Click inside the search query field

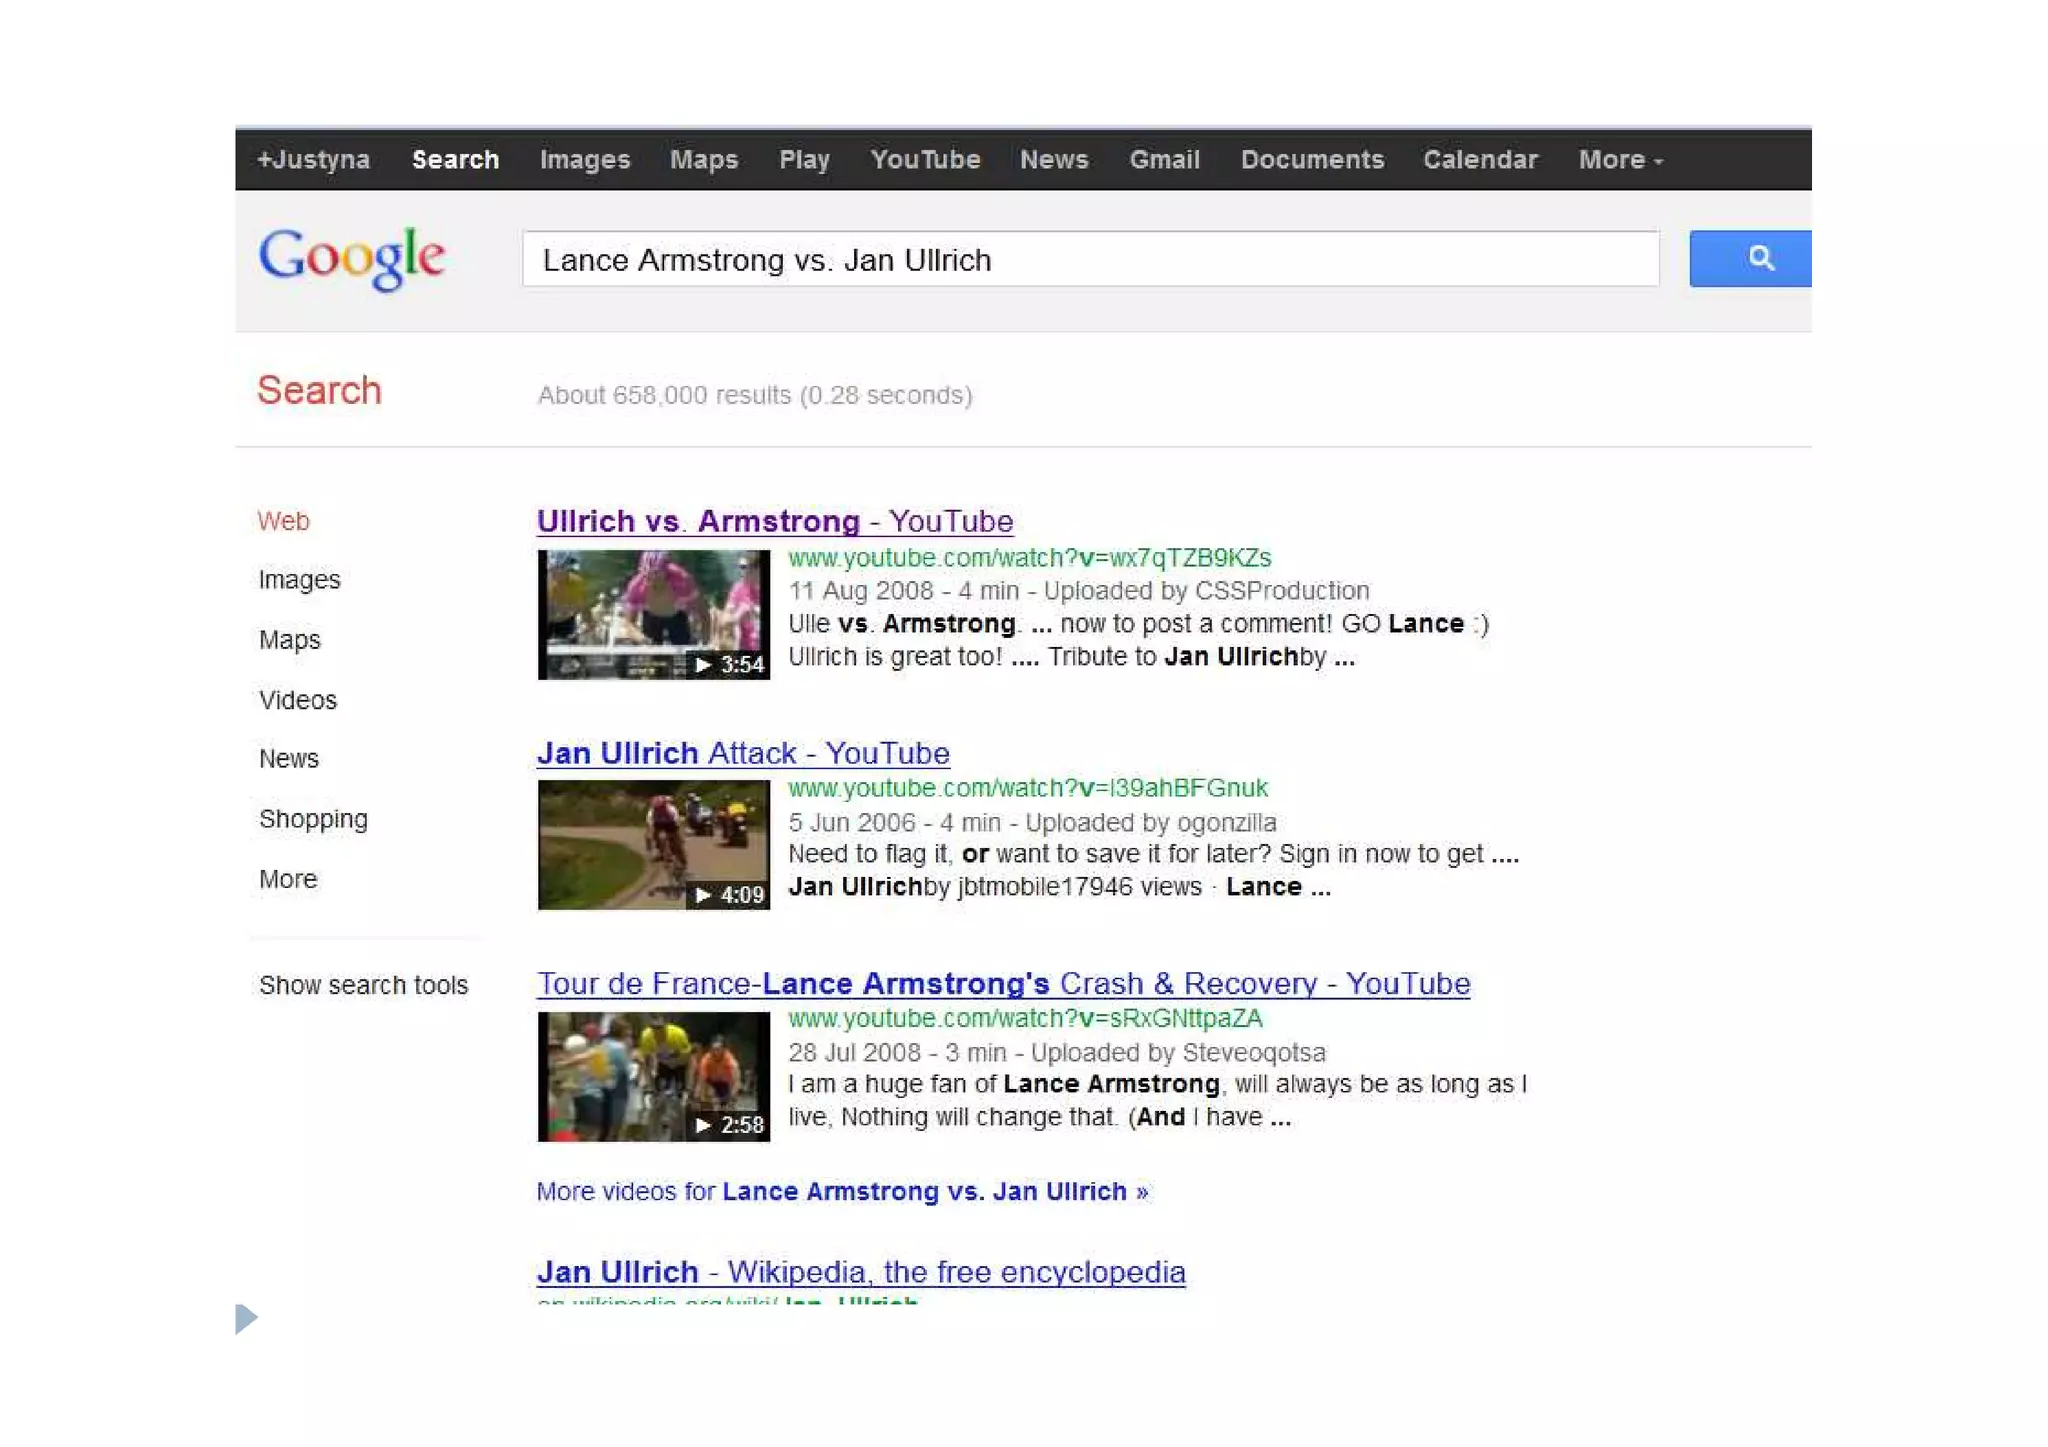[1090, 260]
